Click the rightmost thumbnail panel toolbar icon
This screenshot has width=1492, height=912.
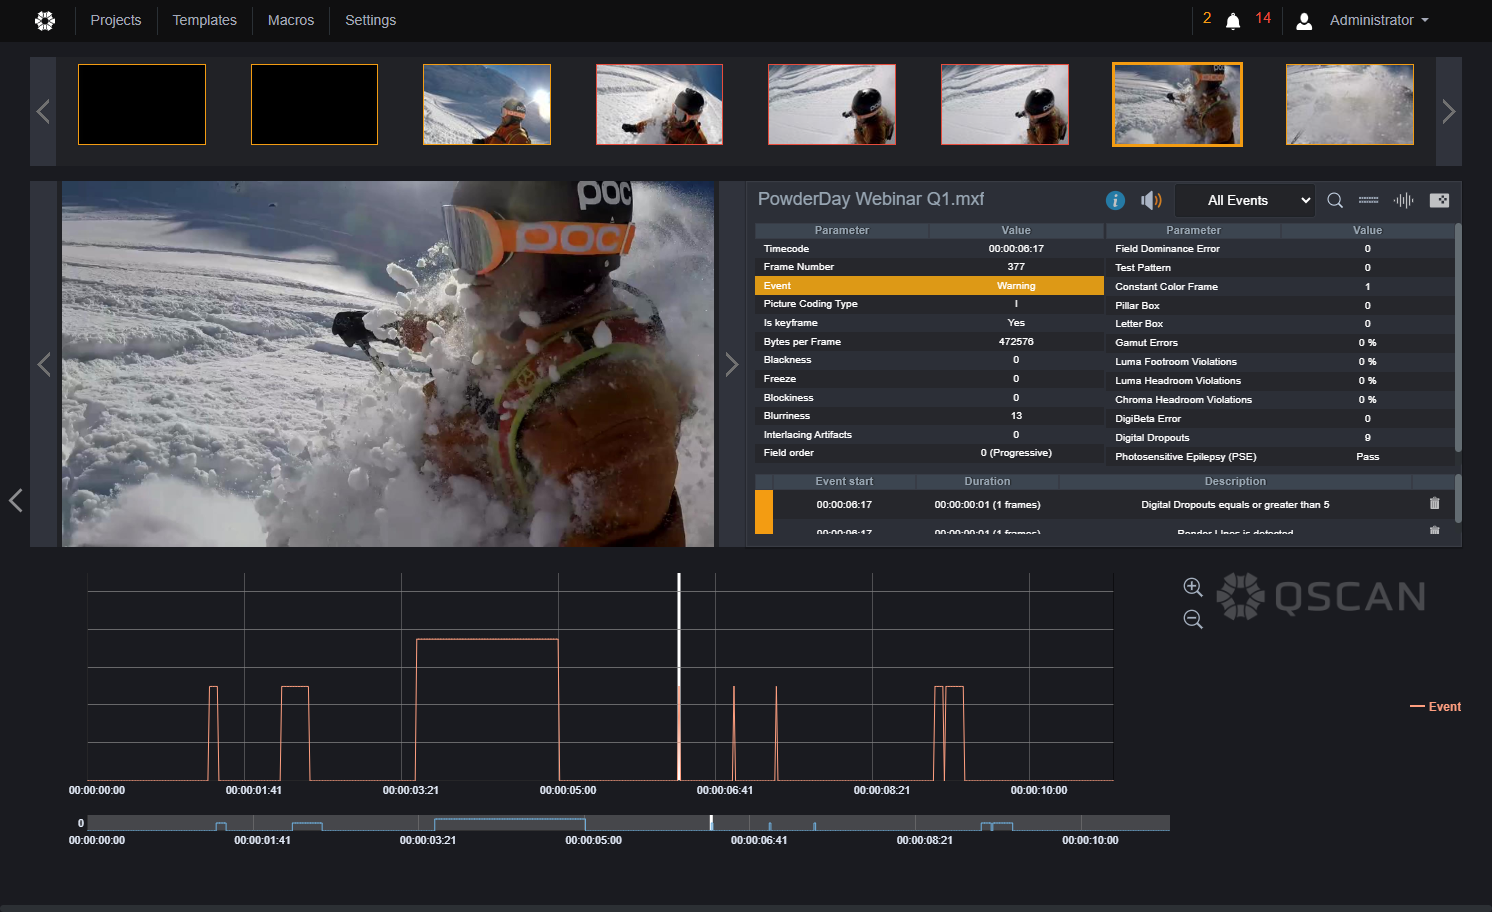point(1439,200)
